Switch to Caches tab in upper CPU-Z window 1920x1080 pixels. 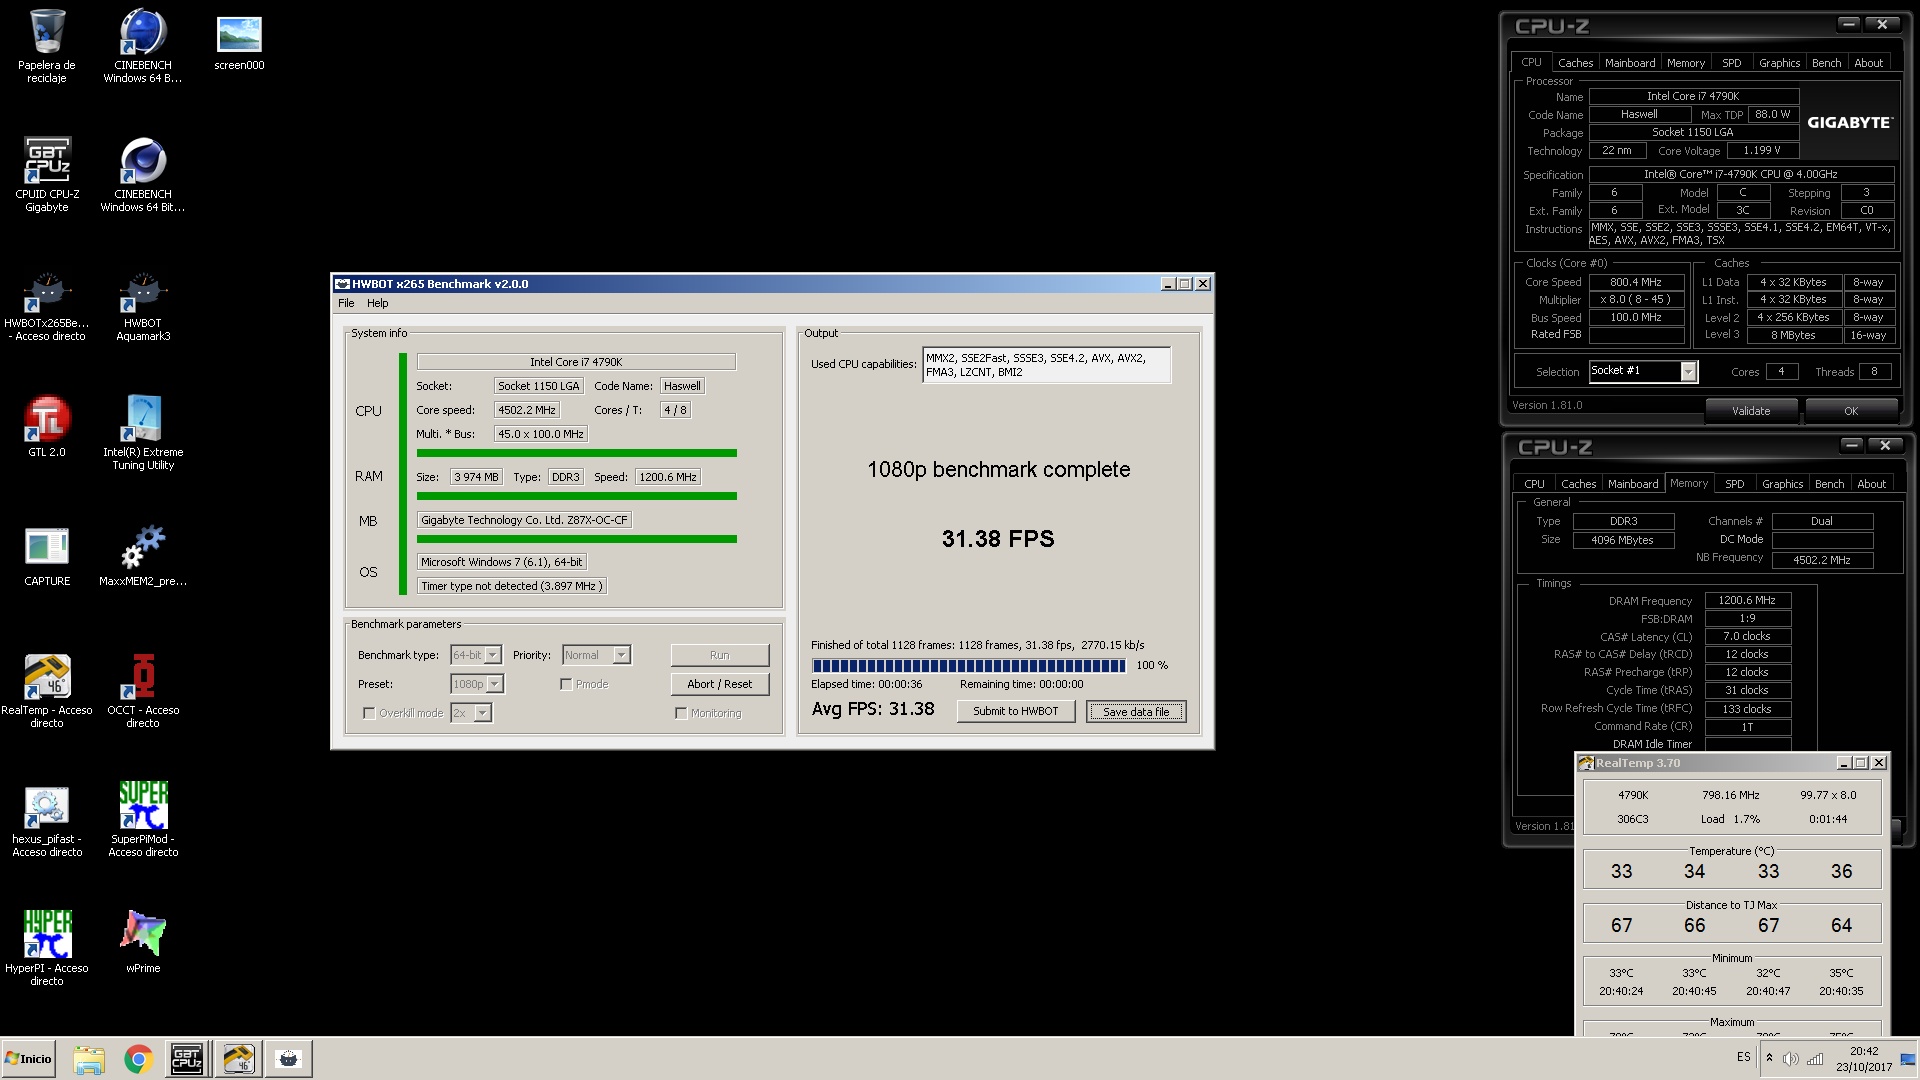tap(1575, 63)
